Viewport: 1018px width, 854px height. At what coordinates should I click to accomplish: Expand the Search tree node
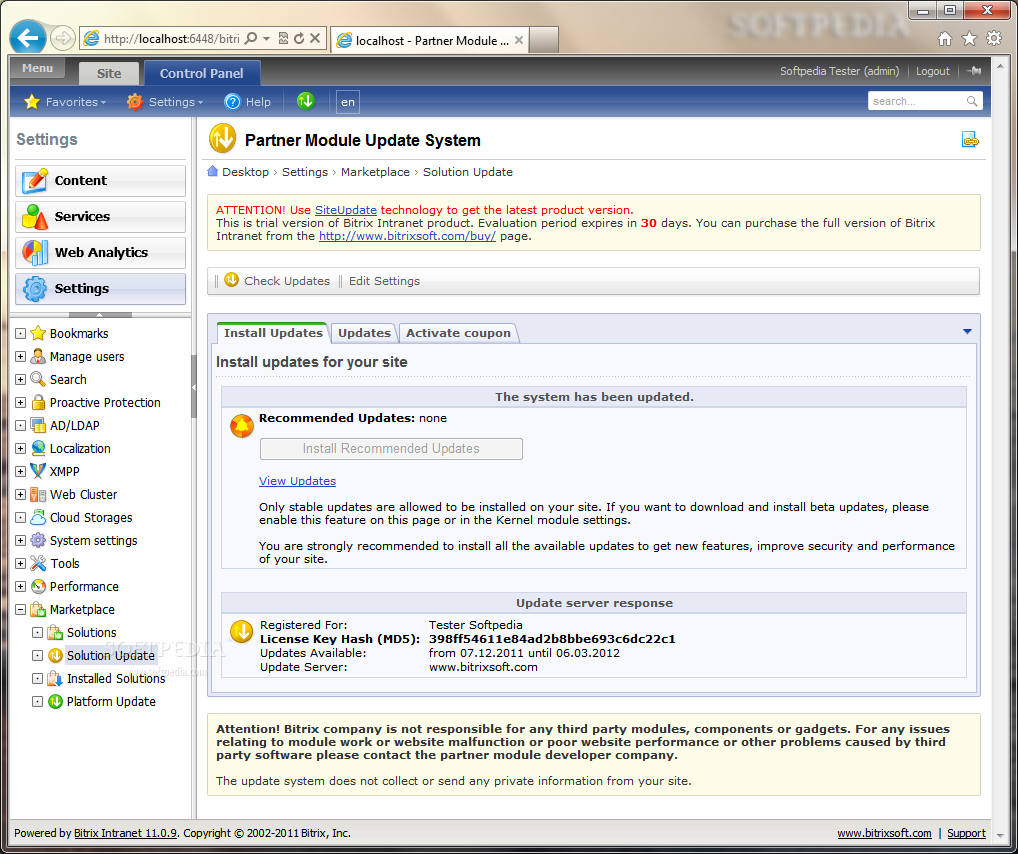20,379
